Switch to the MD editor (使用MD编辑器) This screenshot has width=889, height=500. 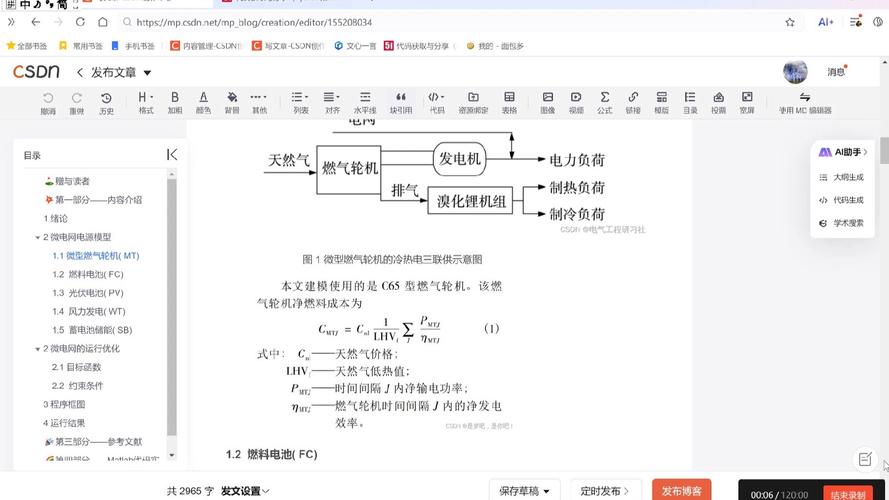pos(805,103)
